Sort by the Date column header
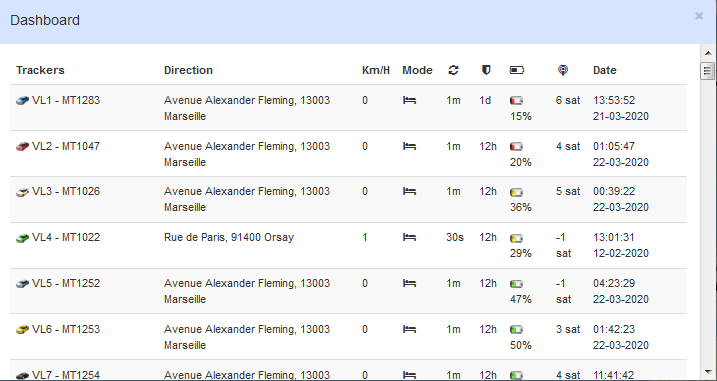This screenshot has height=381, width=717. [605, 70]
